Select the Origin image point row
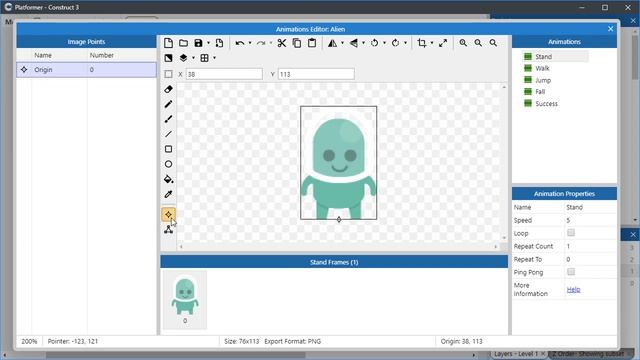640x360 pixels. (87, 70)
